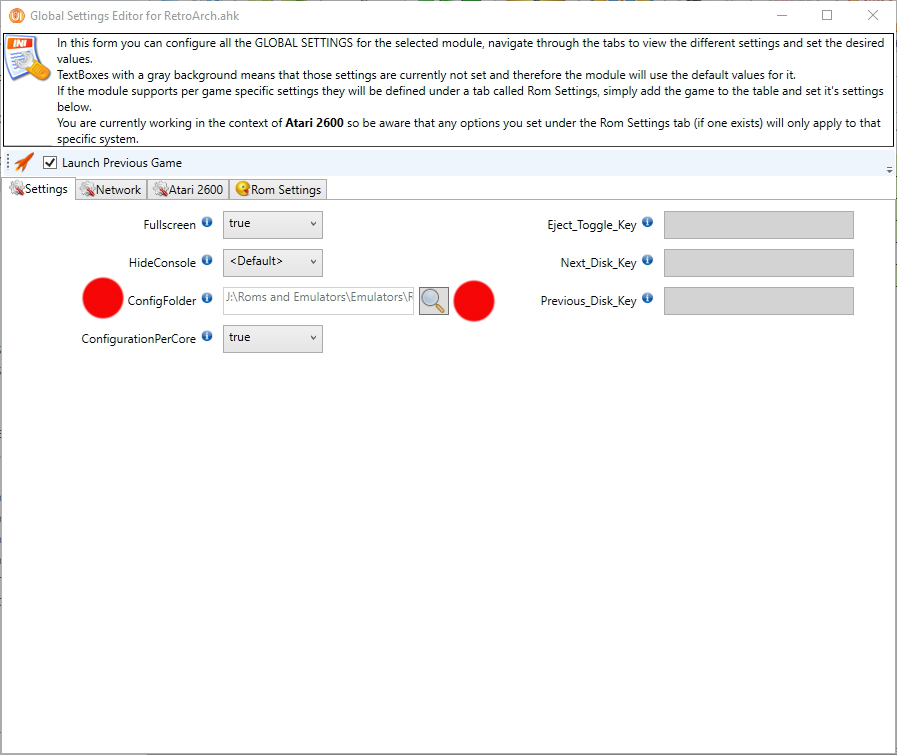Switch to the Network tab
The width and height of the screenshot is (897, 755).
click(111, 189)
